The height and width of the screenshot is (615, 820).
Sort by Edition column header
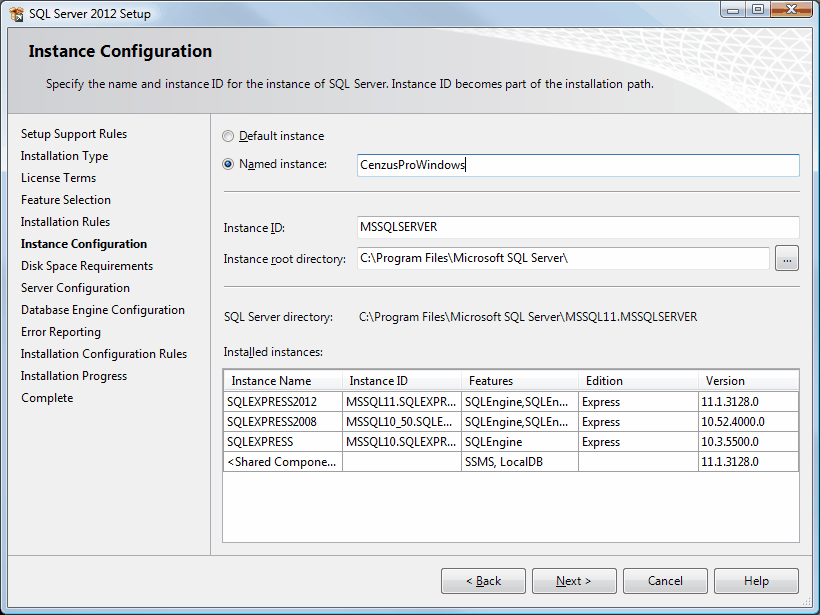(x=638, y=381)
